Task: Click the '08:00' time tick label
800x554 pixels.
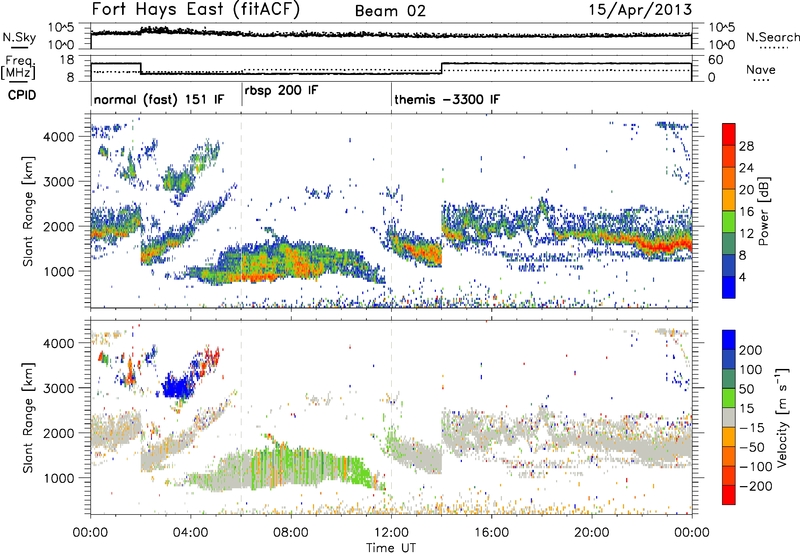Action: [291, 533]
